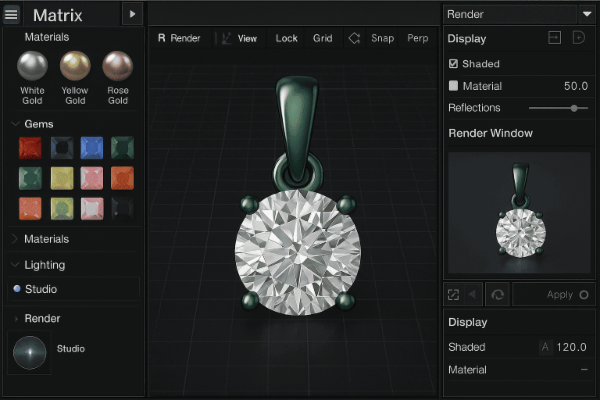Screen dimensions: 600x400
Task: Select the Rose Gold material sphere
Action: pos(117,66)
